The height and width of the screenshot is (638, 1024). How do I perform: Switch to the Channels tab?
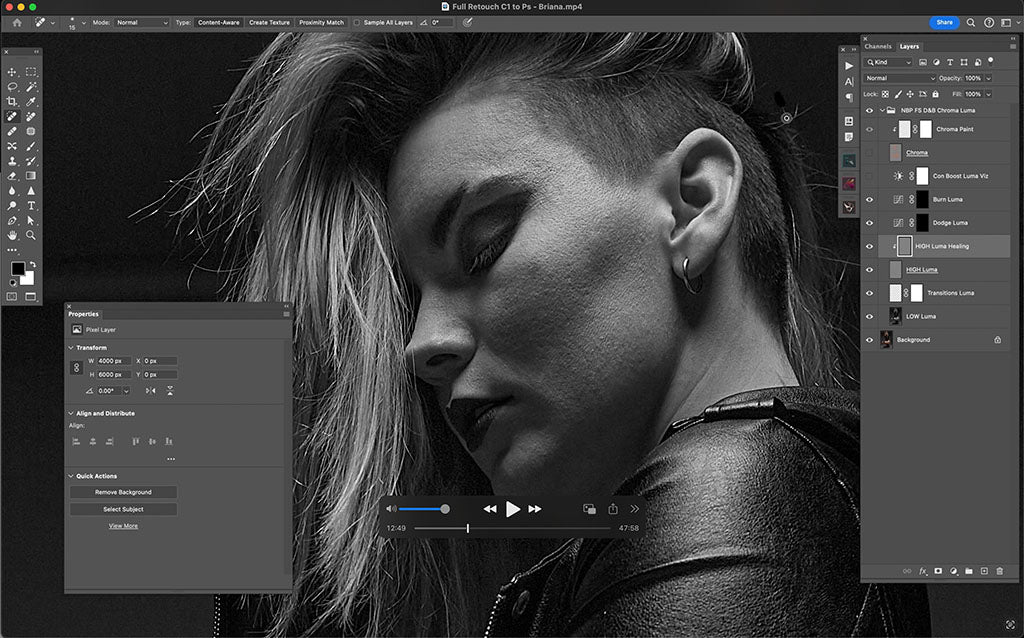click(878, 45)
